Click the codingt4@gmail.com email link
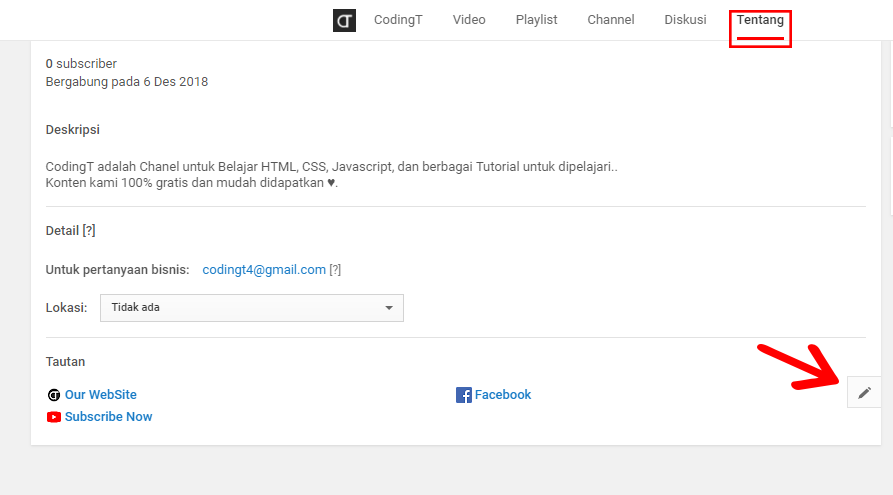The height and width of the screenshot is (495, 893). tap(264, 270)
